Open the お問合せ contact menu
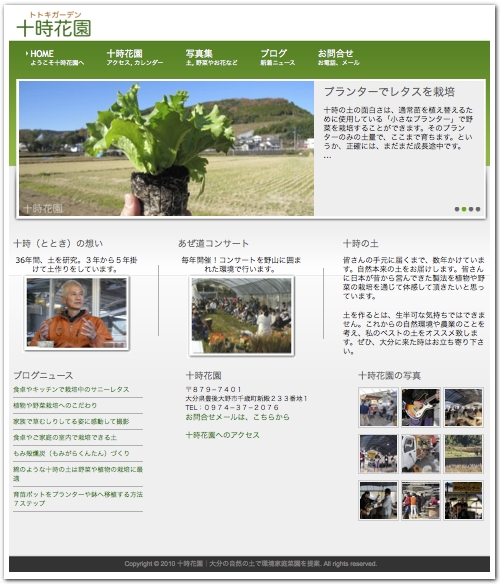Image resolution: width=500 pixels, height=584 pixels. coord(338,58)
